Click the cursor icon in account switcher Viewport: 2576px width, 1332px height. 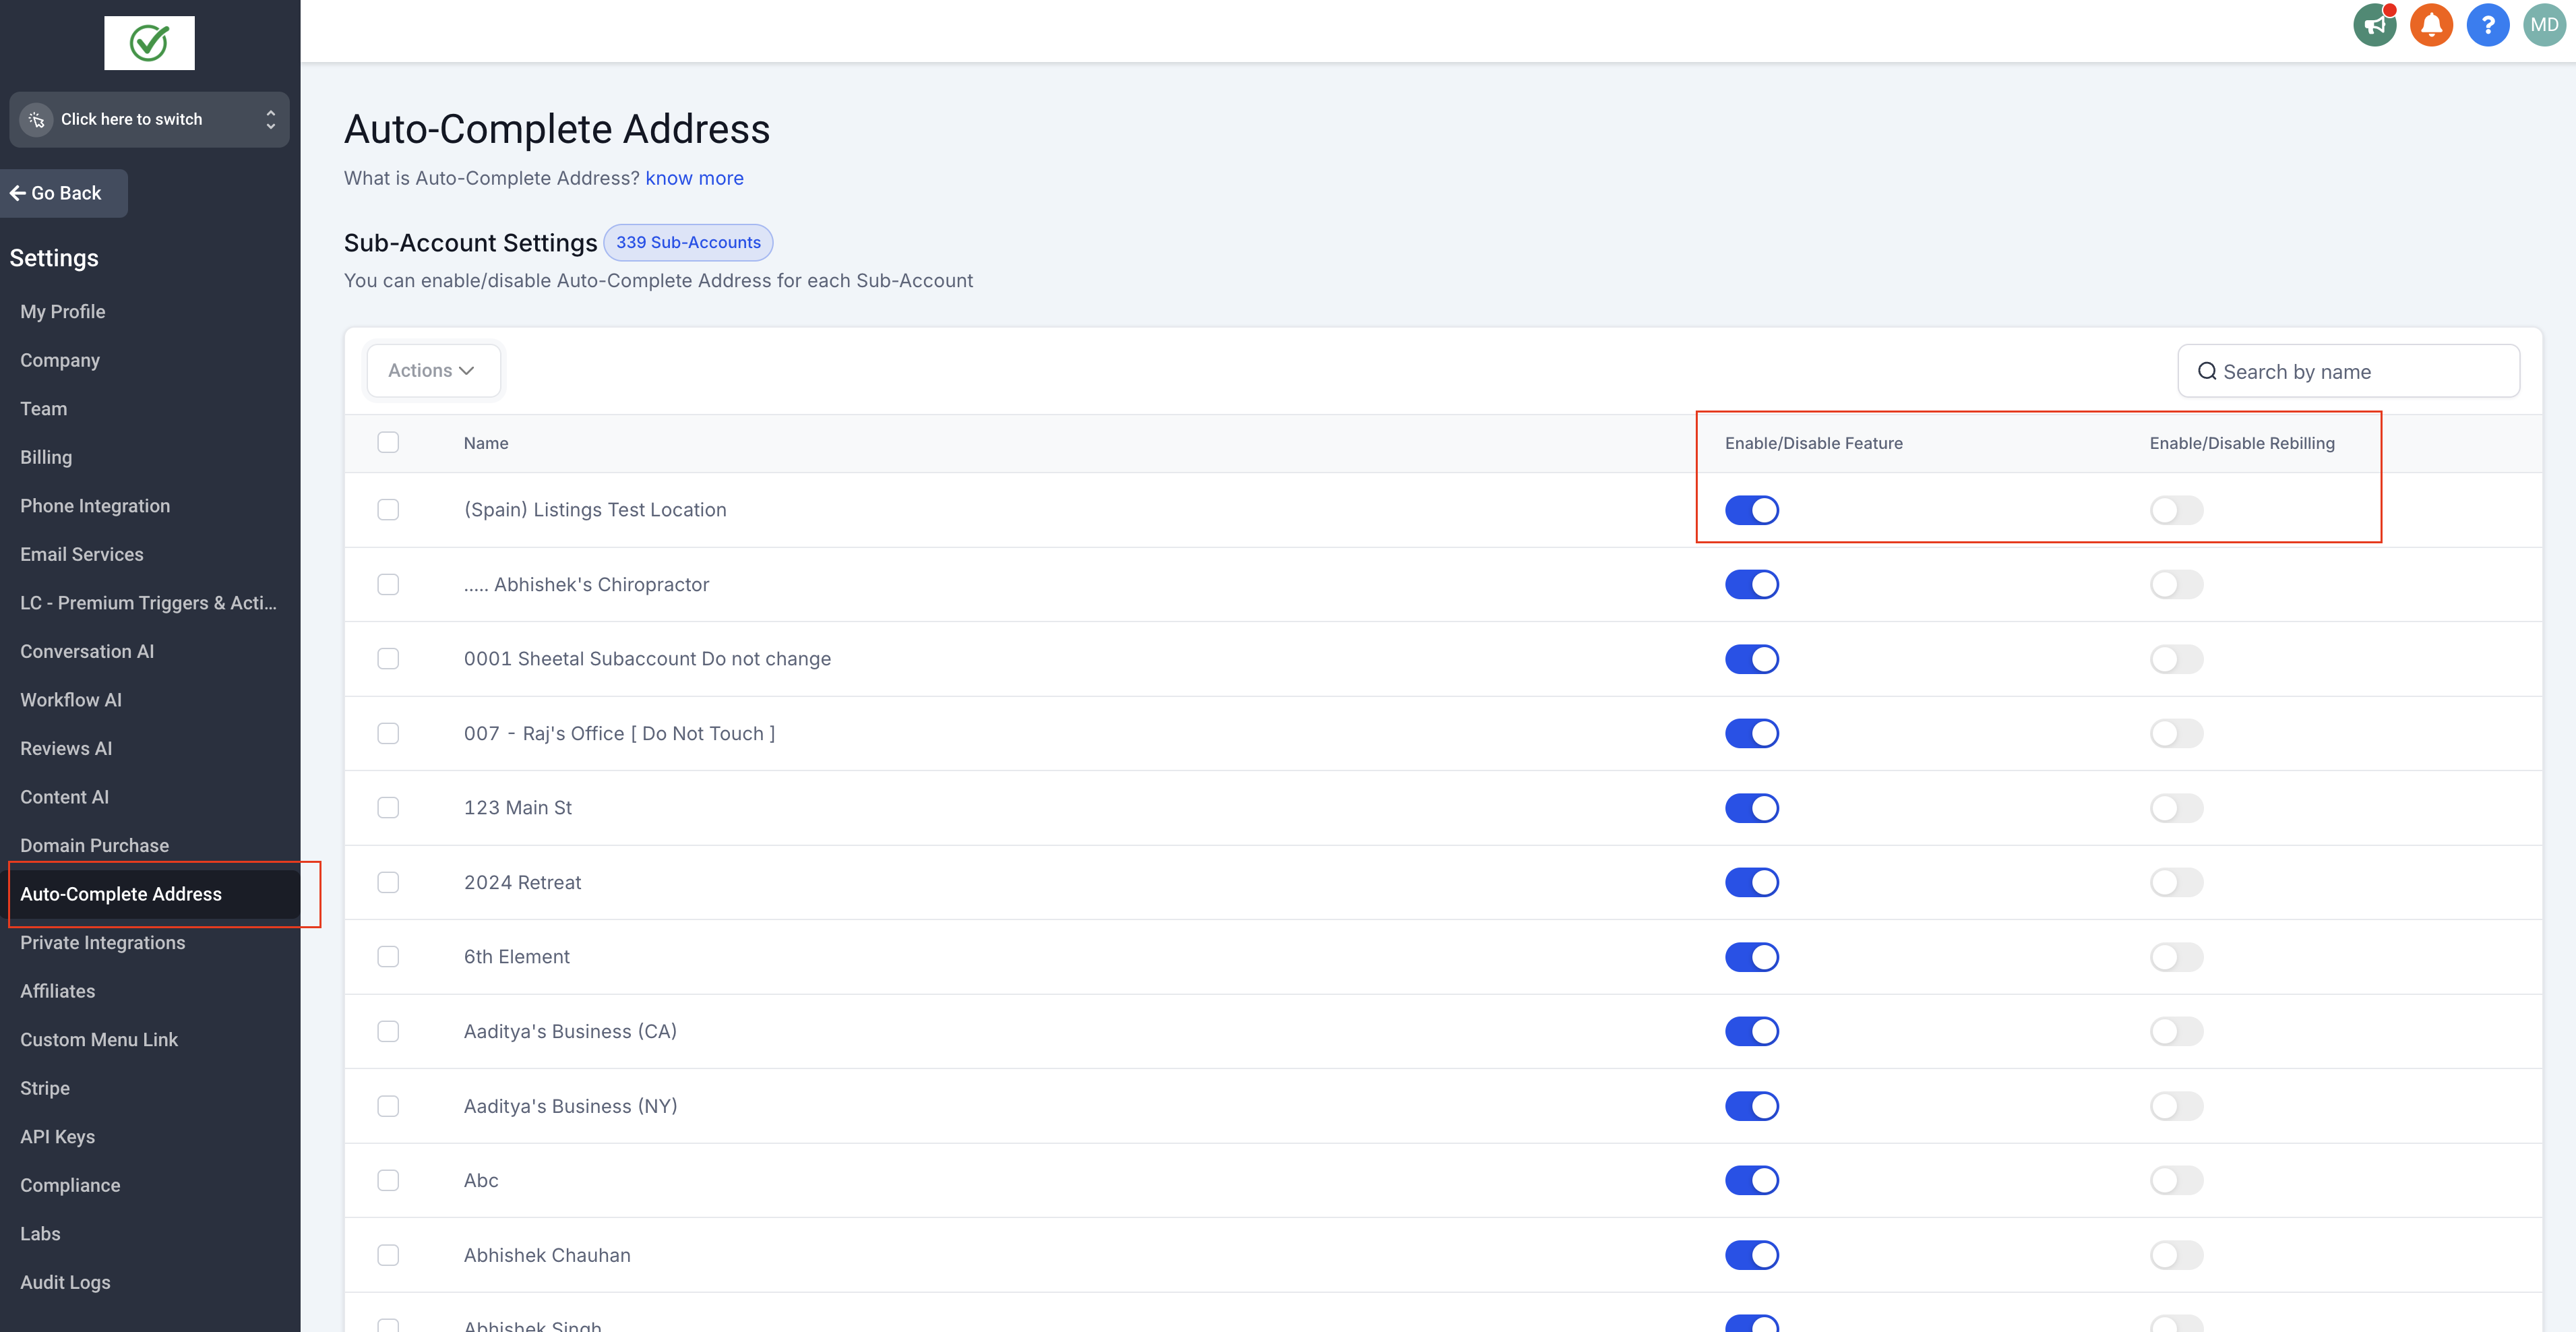click(x=37, y=120)
